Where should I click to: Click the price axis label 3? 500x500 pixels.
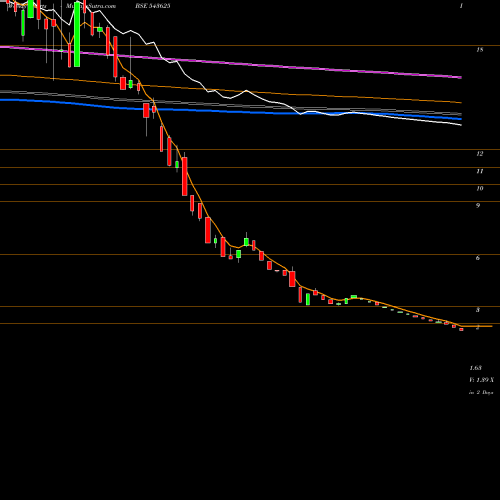(478, 310)
